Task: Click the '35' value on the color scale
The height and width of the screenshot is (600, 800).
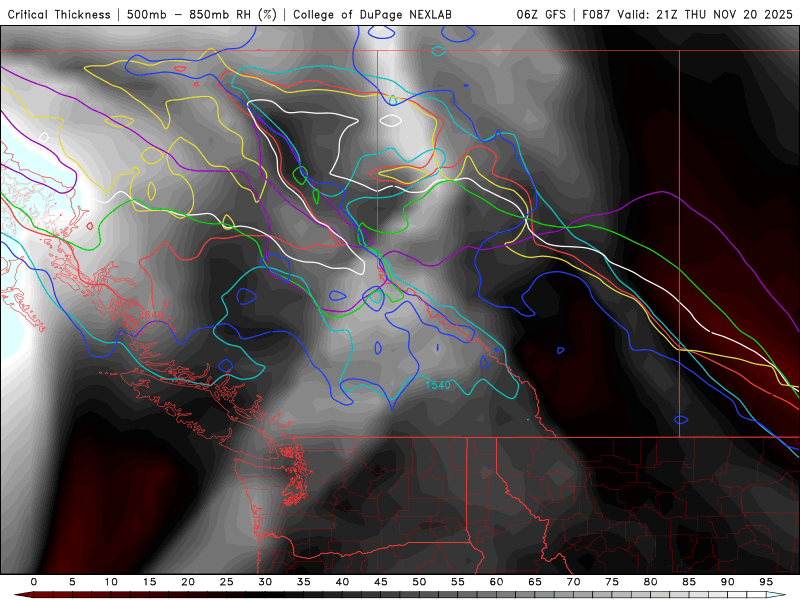Action: click(x=304, y=582)
